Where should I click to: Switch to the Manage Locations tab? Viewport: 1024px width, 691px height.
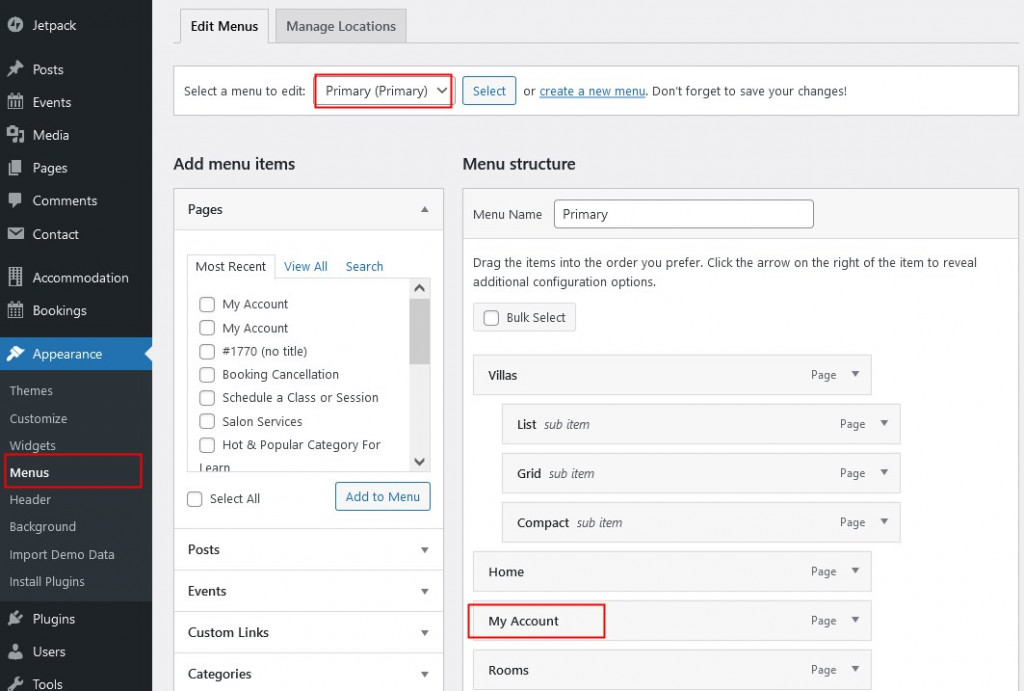click(x=340, y=27)
